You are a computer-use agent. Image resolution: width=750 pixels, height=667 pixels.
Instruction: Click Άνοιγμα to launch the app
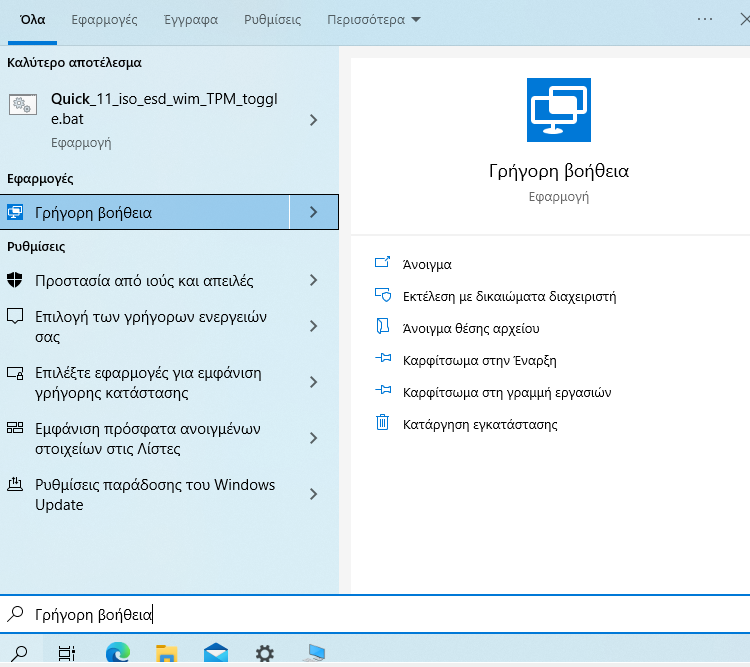click(x=427, y=265)
